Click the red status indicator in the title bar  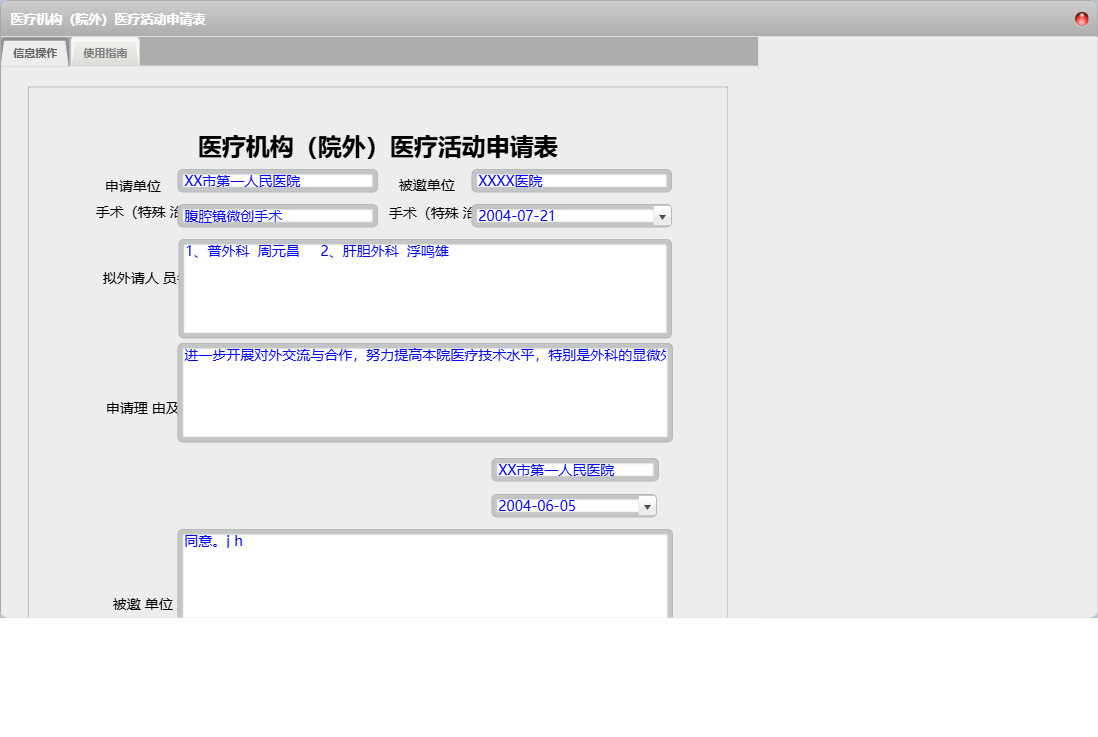coord(1083,17)
